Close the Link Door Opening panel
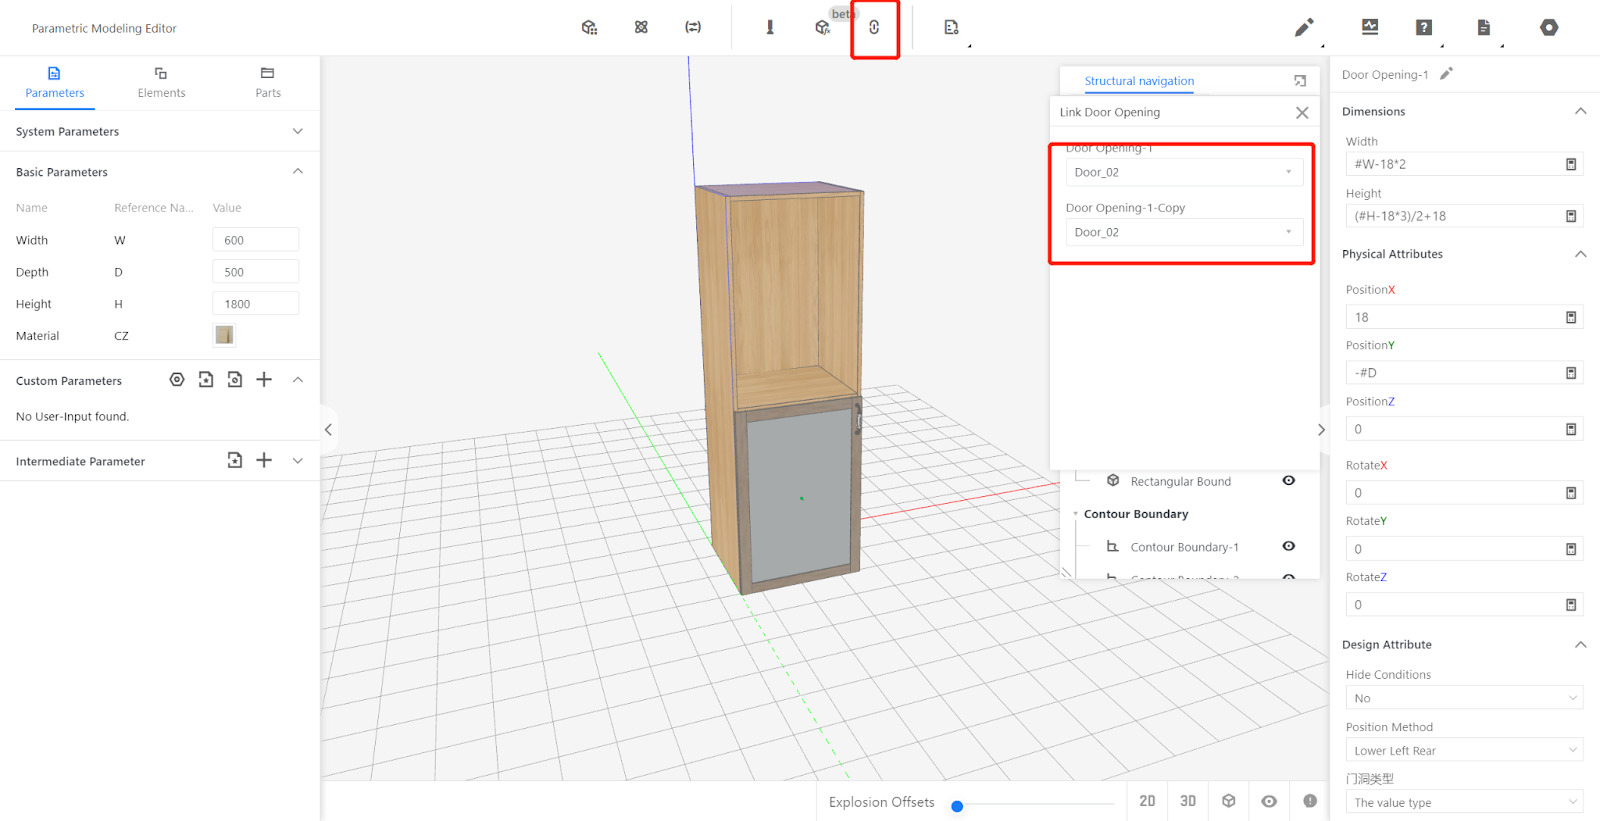This screenshot has height=821, width=1600. (x=1301, y=113)
